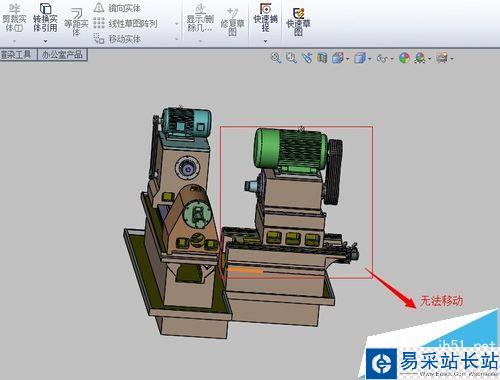The width and height of the screenshot is (500, 380).
Task: Activate 快速捕捉 quick snaps tool
Action: [x=265, y=18]
